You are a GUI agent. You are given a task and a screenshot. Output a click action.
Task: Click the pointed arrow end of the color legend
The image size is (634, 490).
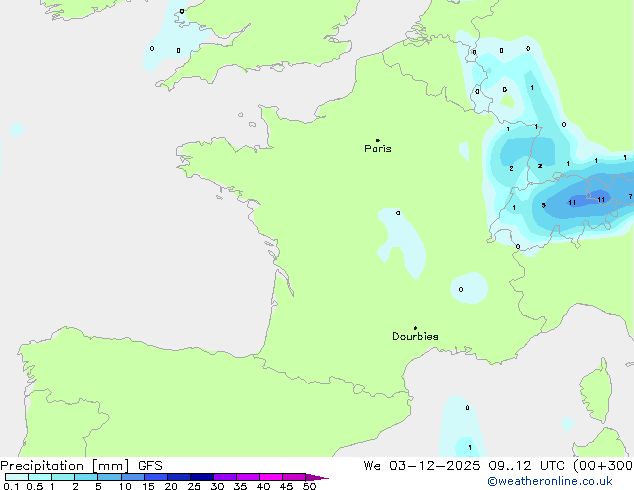317,477
